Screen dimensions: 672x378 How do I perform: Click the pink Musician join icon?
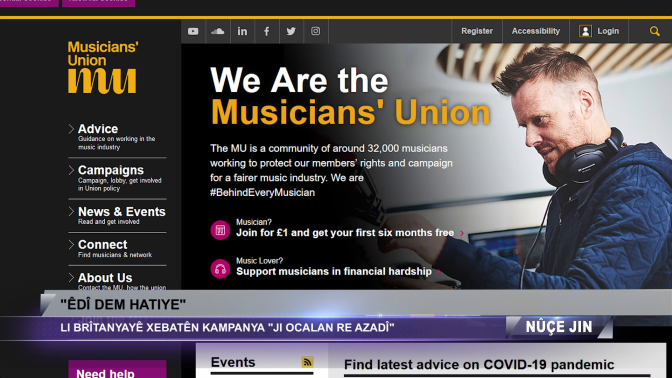pos(220,230)
